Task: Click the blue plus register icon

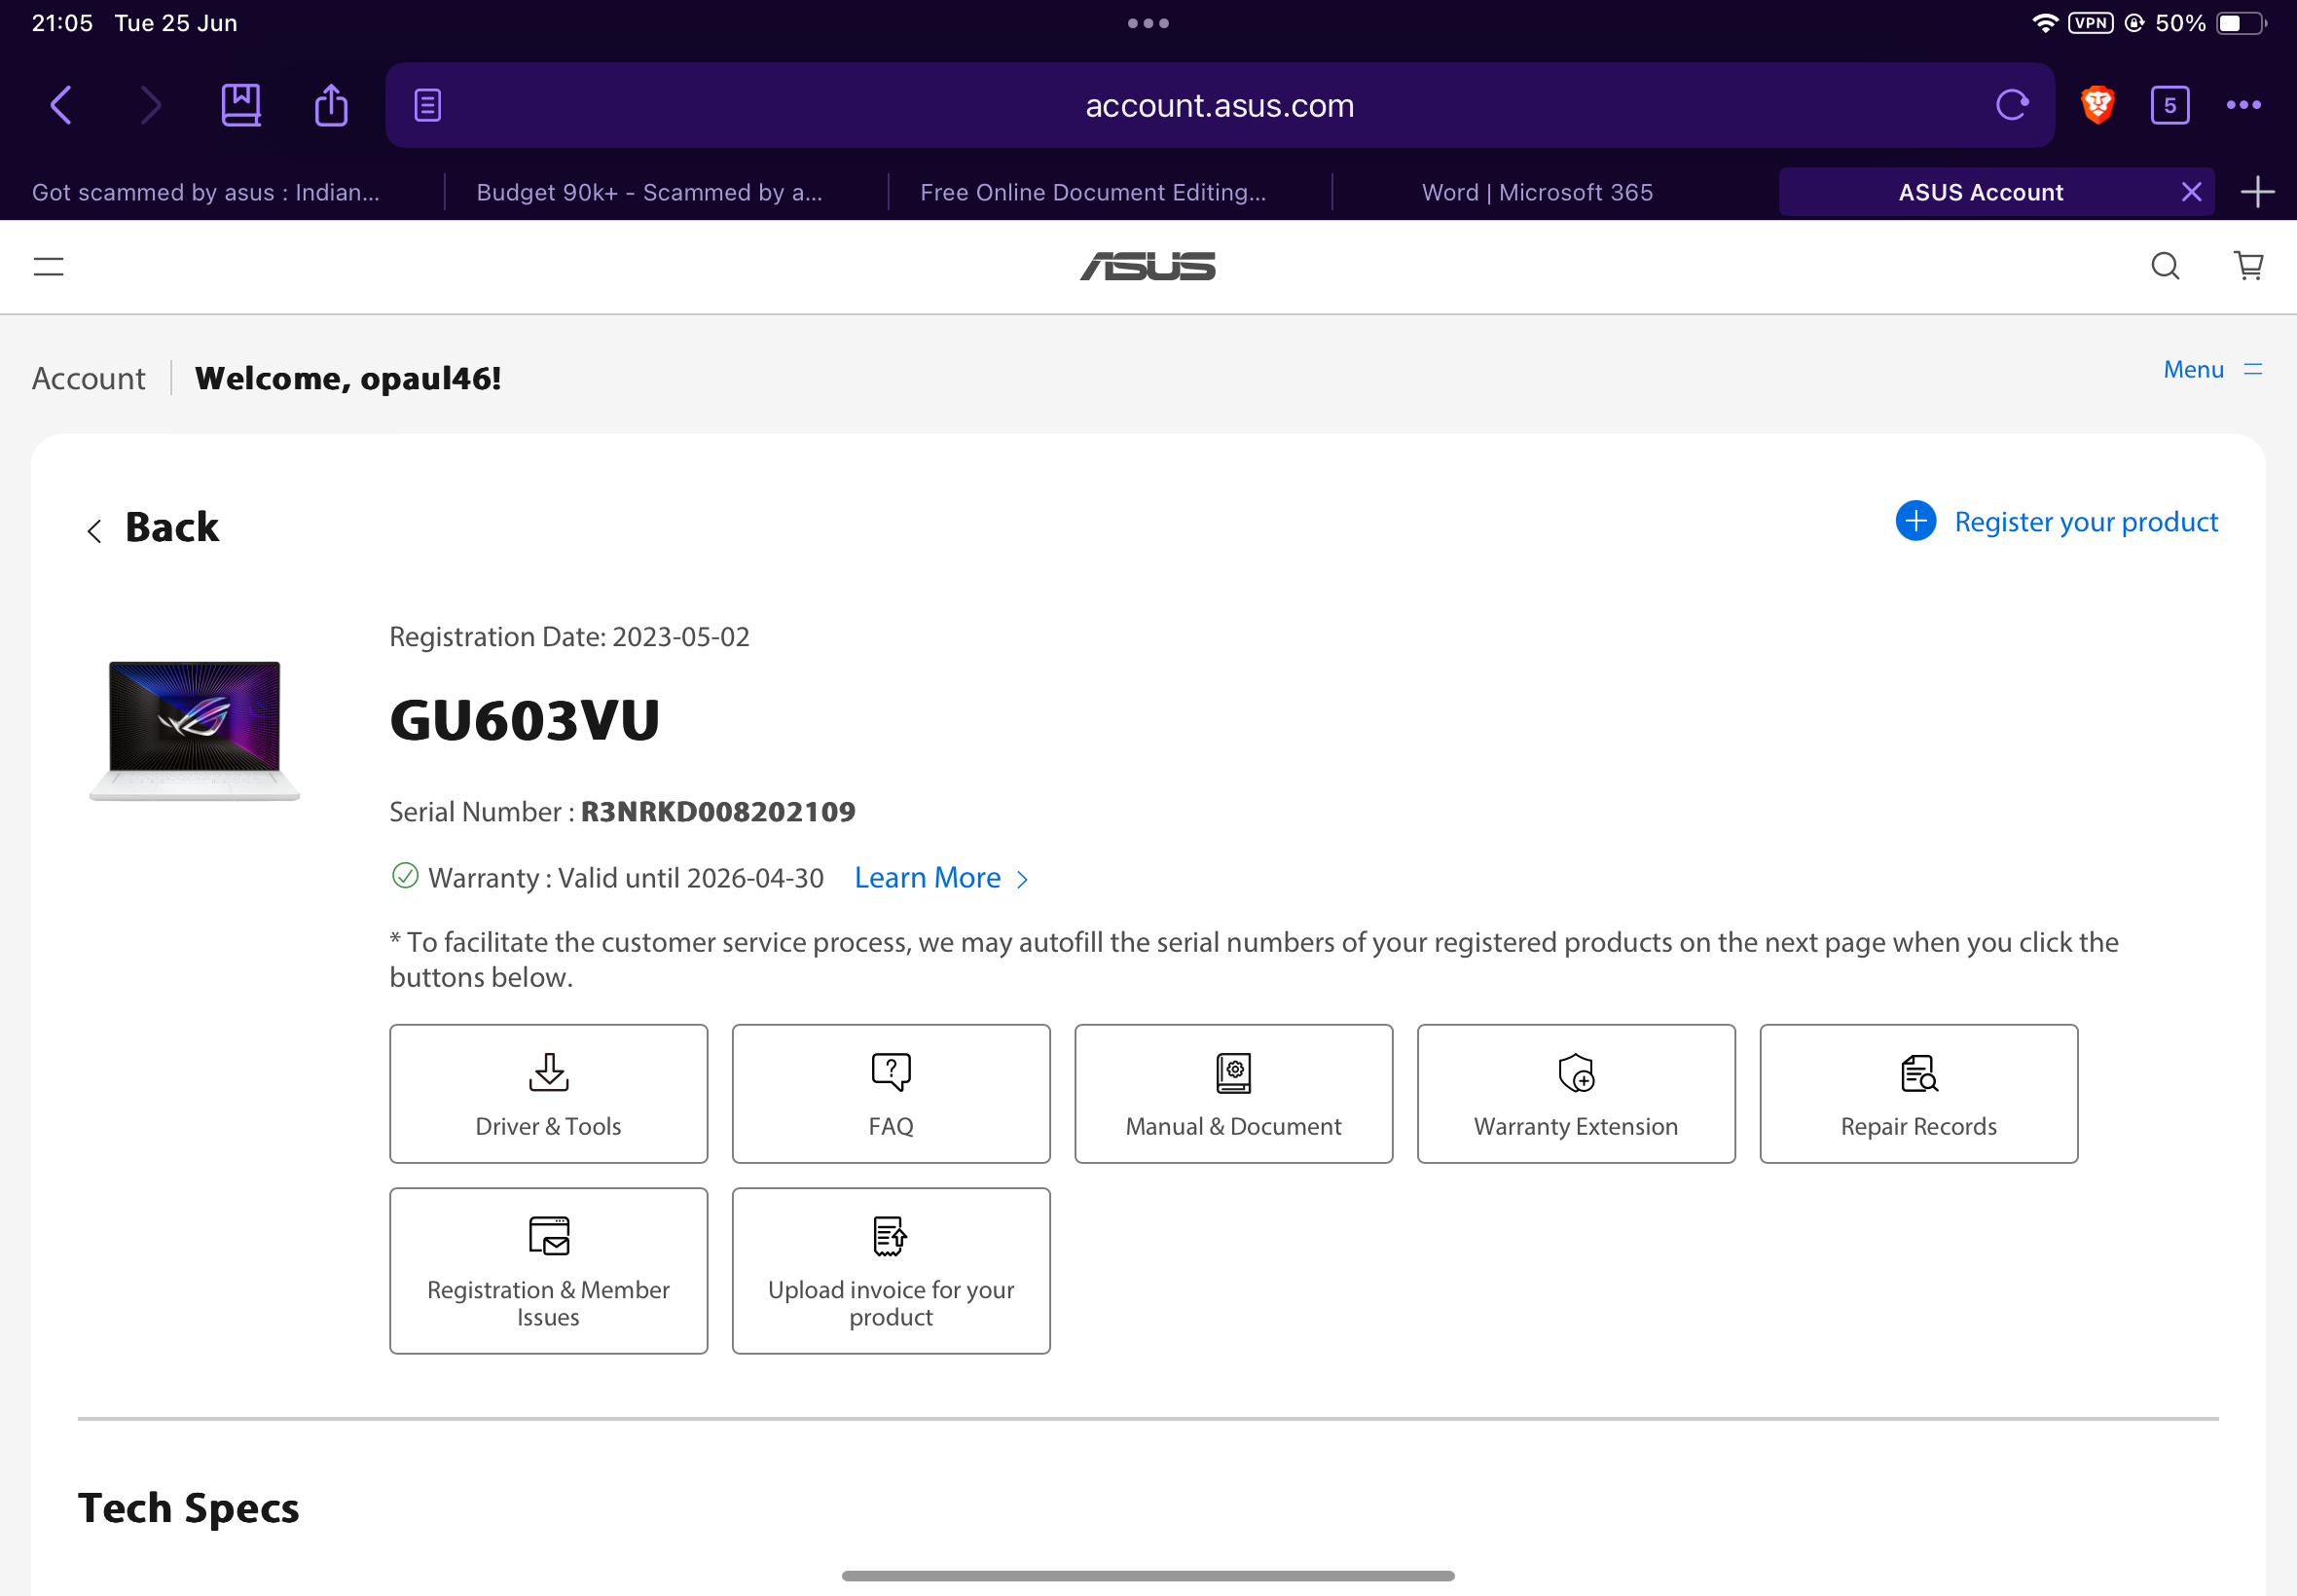Action: 1916,521
